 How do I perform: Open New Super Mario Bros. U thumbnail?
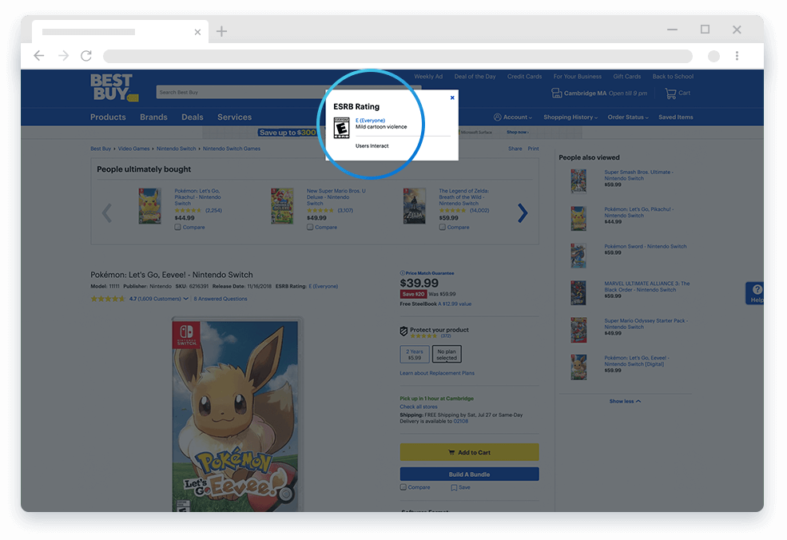(282, 206)
